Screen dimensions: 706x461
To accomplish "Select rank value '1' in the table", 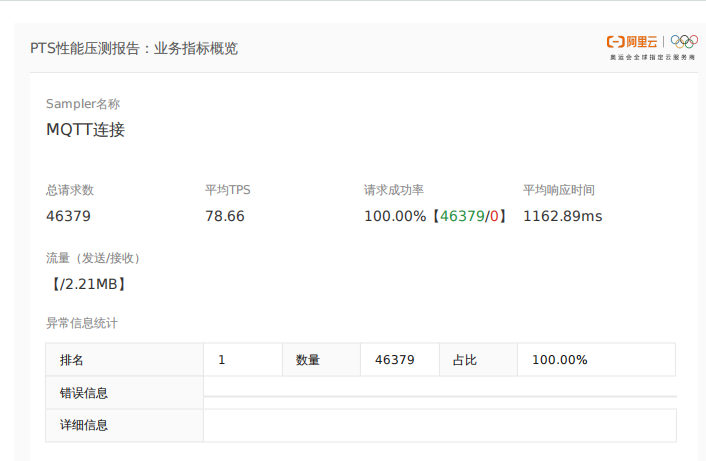I will (222, 360).
